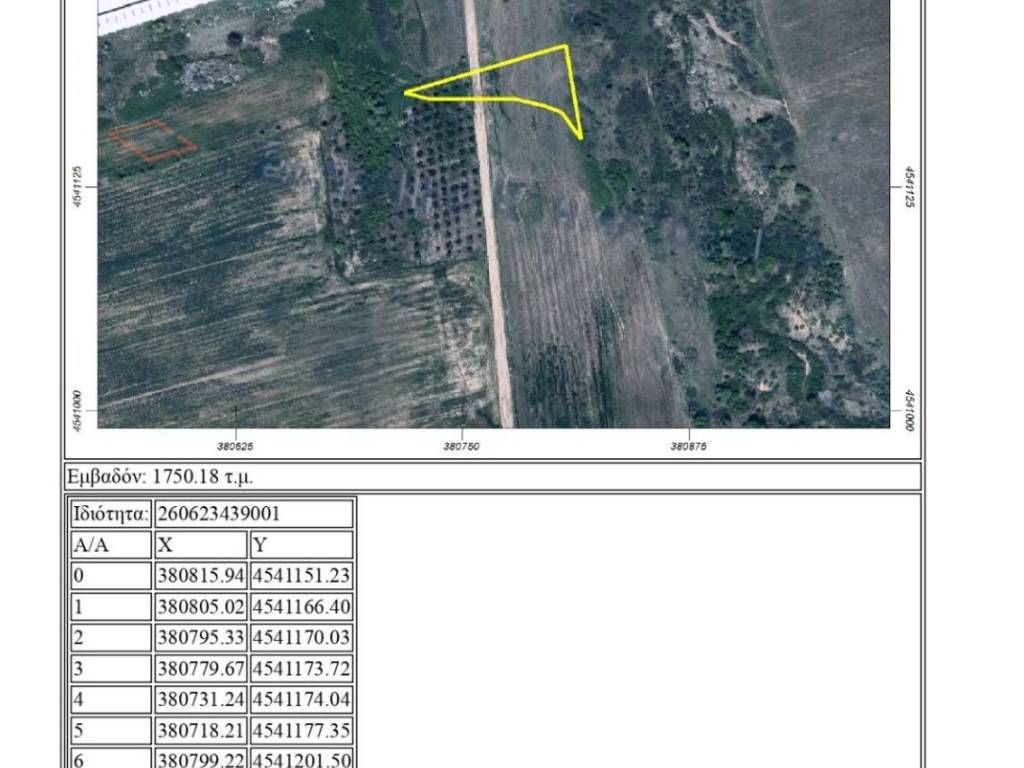Click the A/A column header
This screenshot has width=1024, height=768.
coord(111,545)
